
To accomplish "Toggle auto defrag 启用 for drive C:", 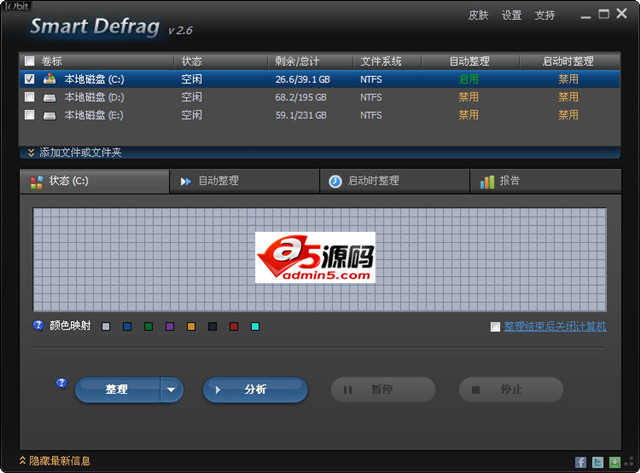I will [469, 79].
